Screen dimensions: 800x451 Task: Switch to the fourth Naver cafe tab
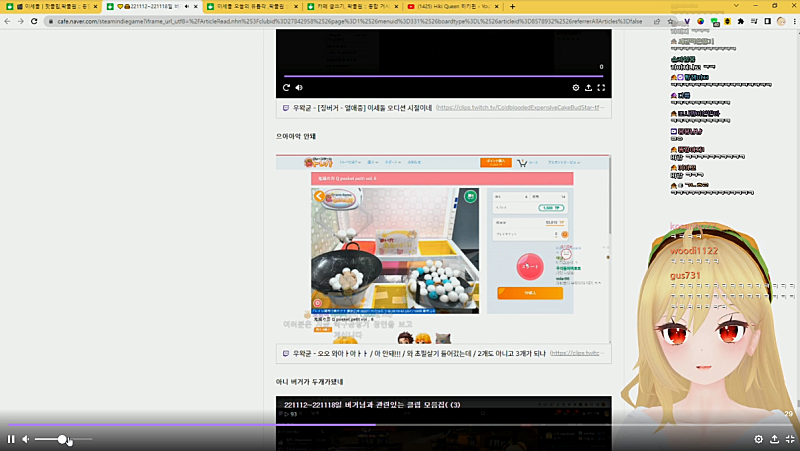point(352,7)
